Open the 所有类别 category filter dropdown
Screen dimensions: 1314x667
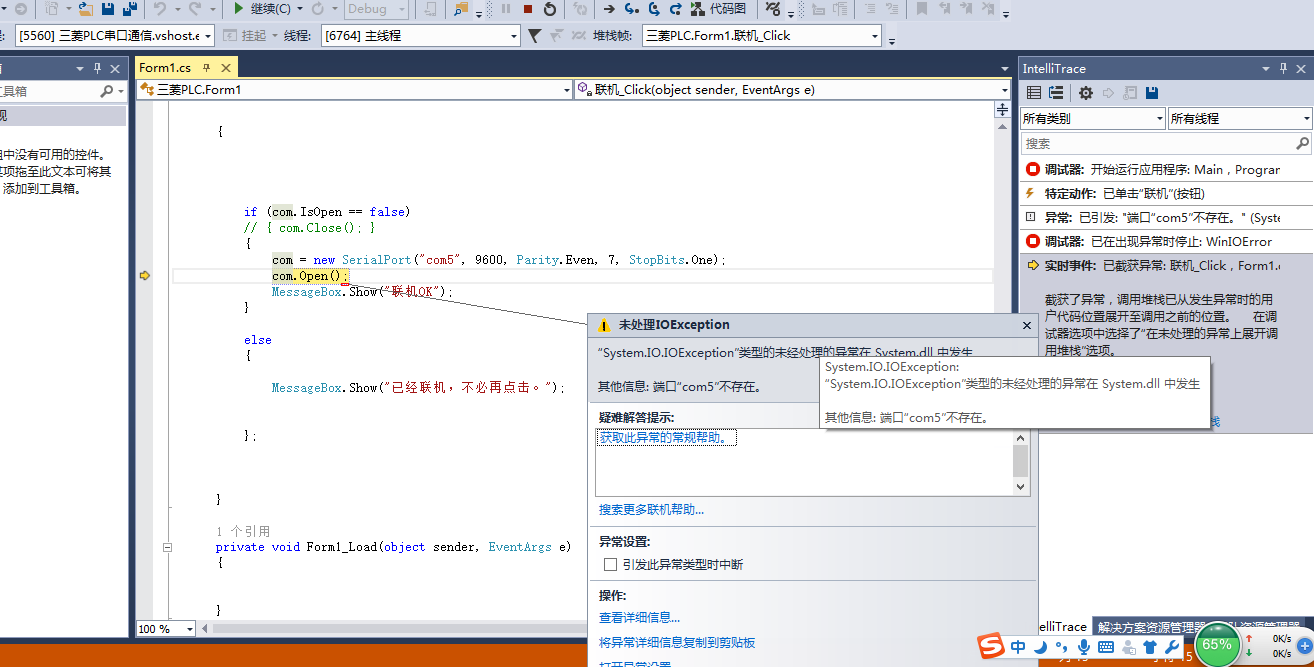(x=1093, y=118)
